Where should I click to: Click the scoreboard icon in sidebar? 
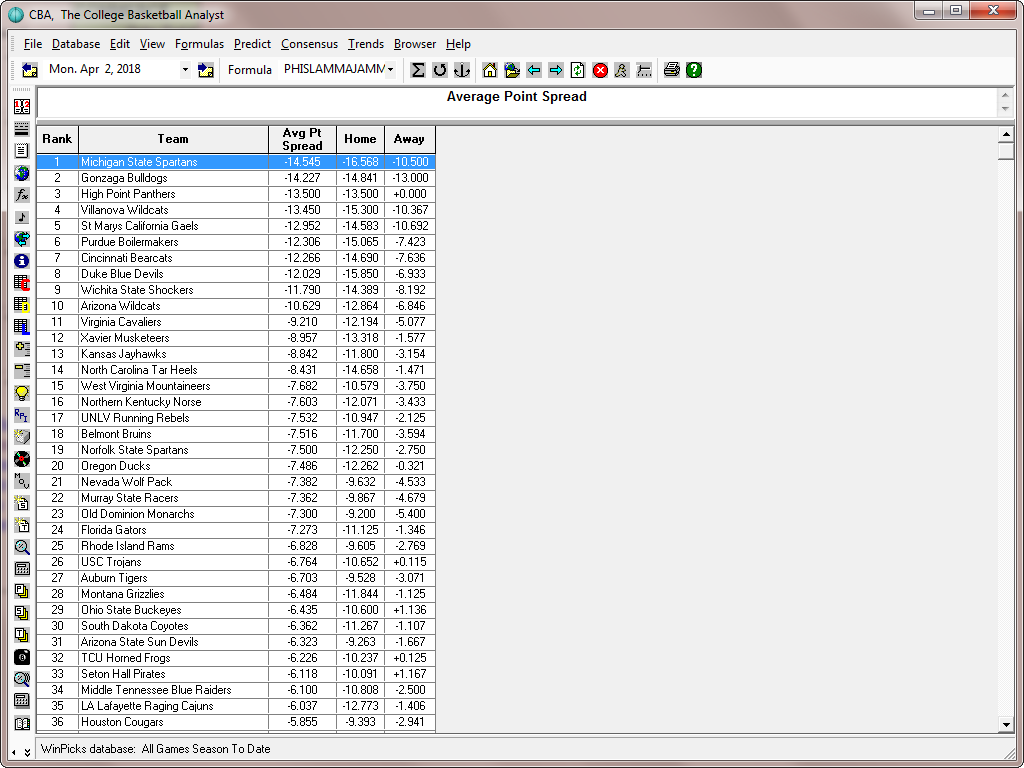click(x=22, y=106)
